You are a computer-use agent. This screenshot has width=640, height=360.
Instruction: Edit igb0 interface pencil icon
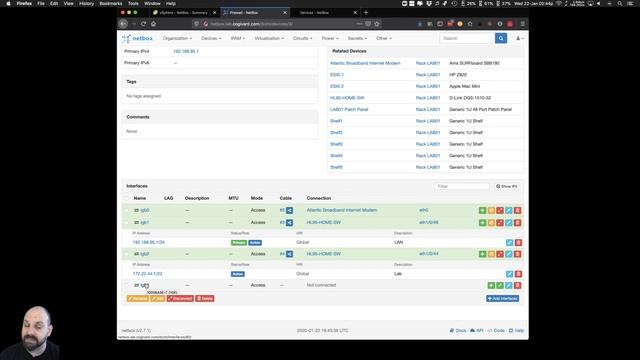(x=509, y=210)
